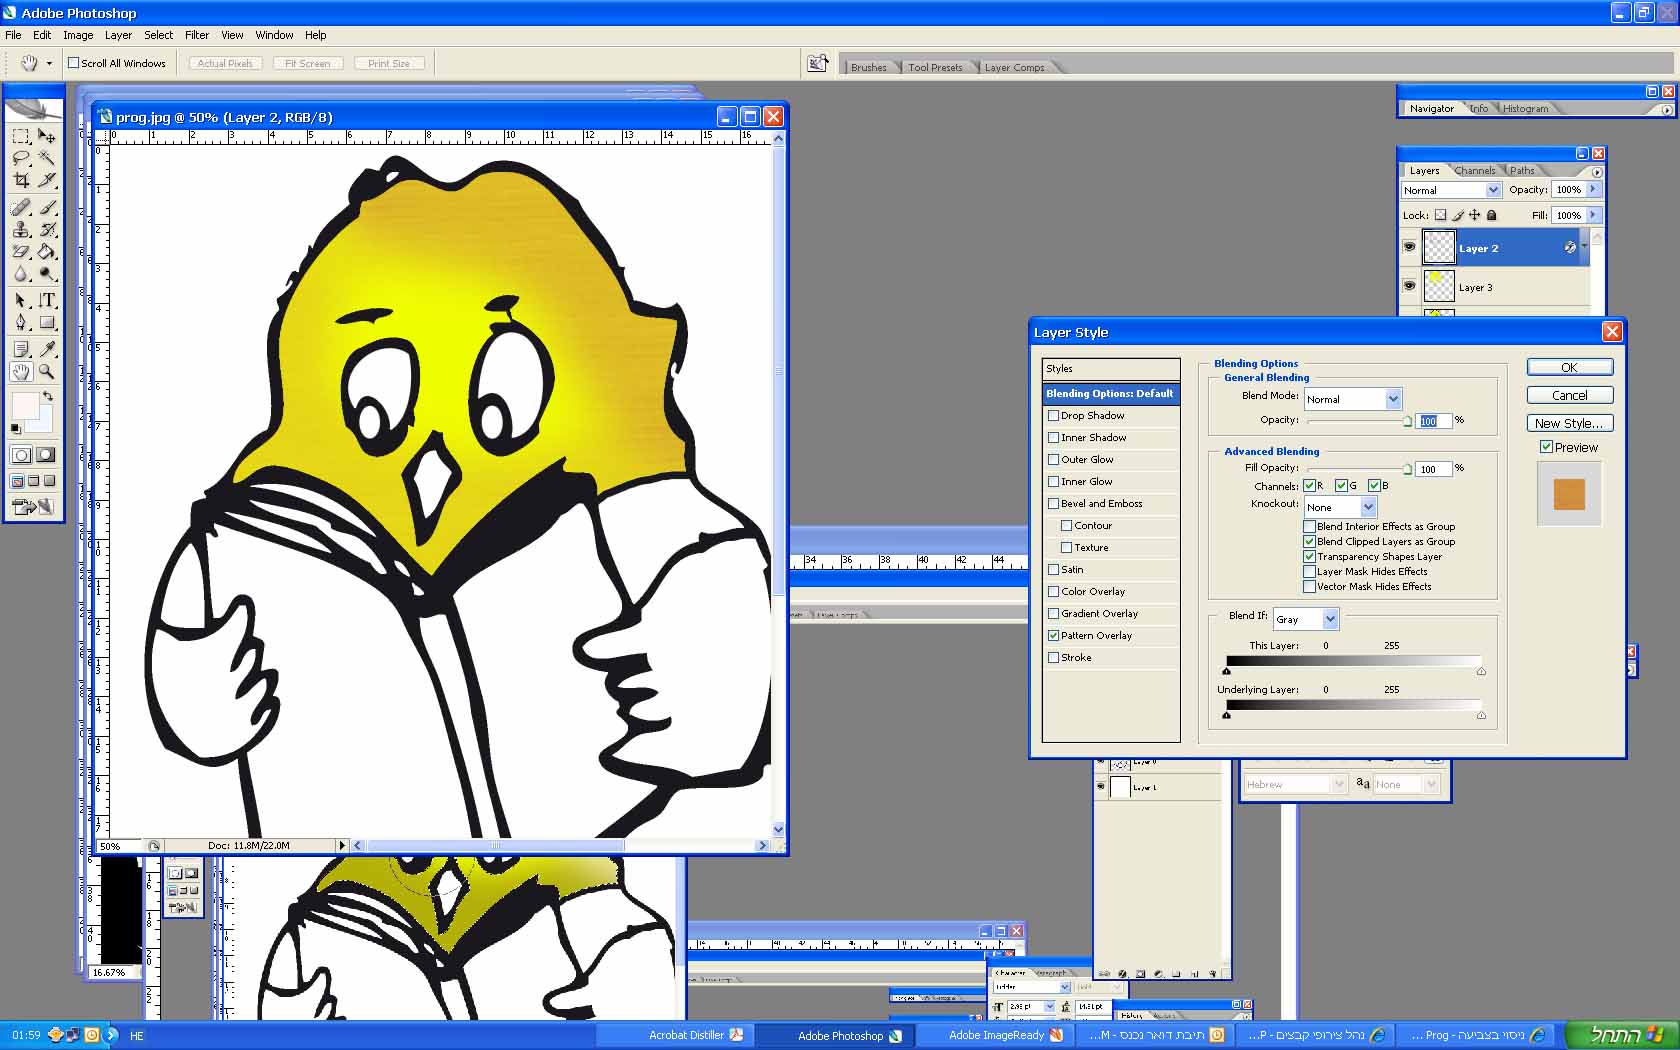1680x1050 pixels.
Task: Set the foreground color swatch
Action: tap(24, 407)
